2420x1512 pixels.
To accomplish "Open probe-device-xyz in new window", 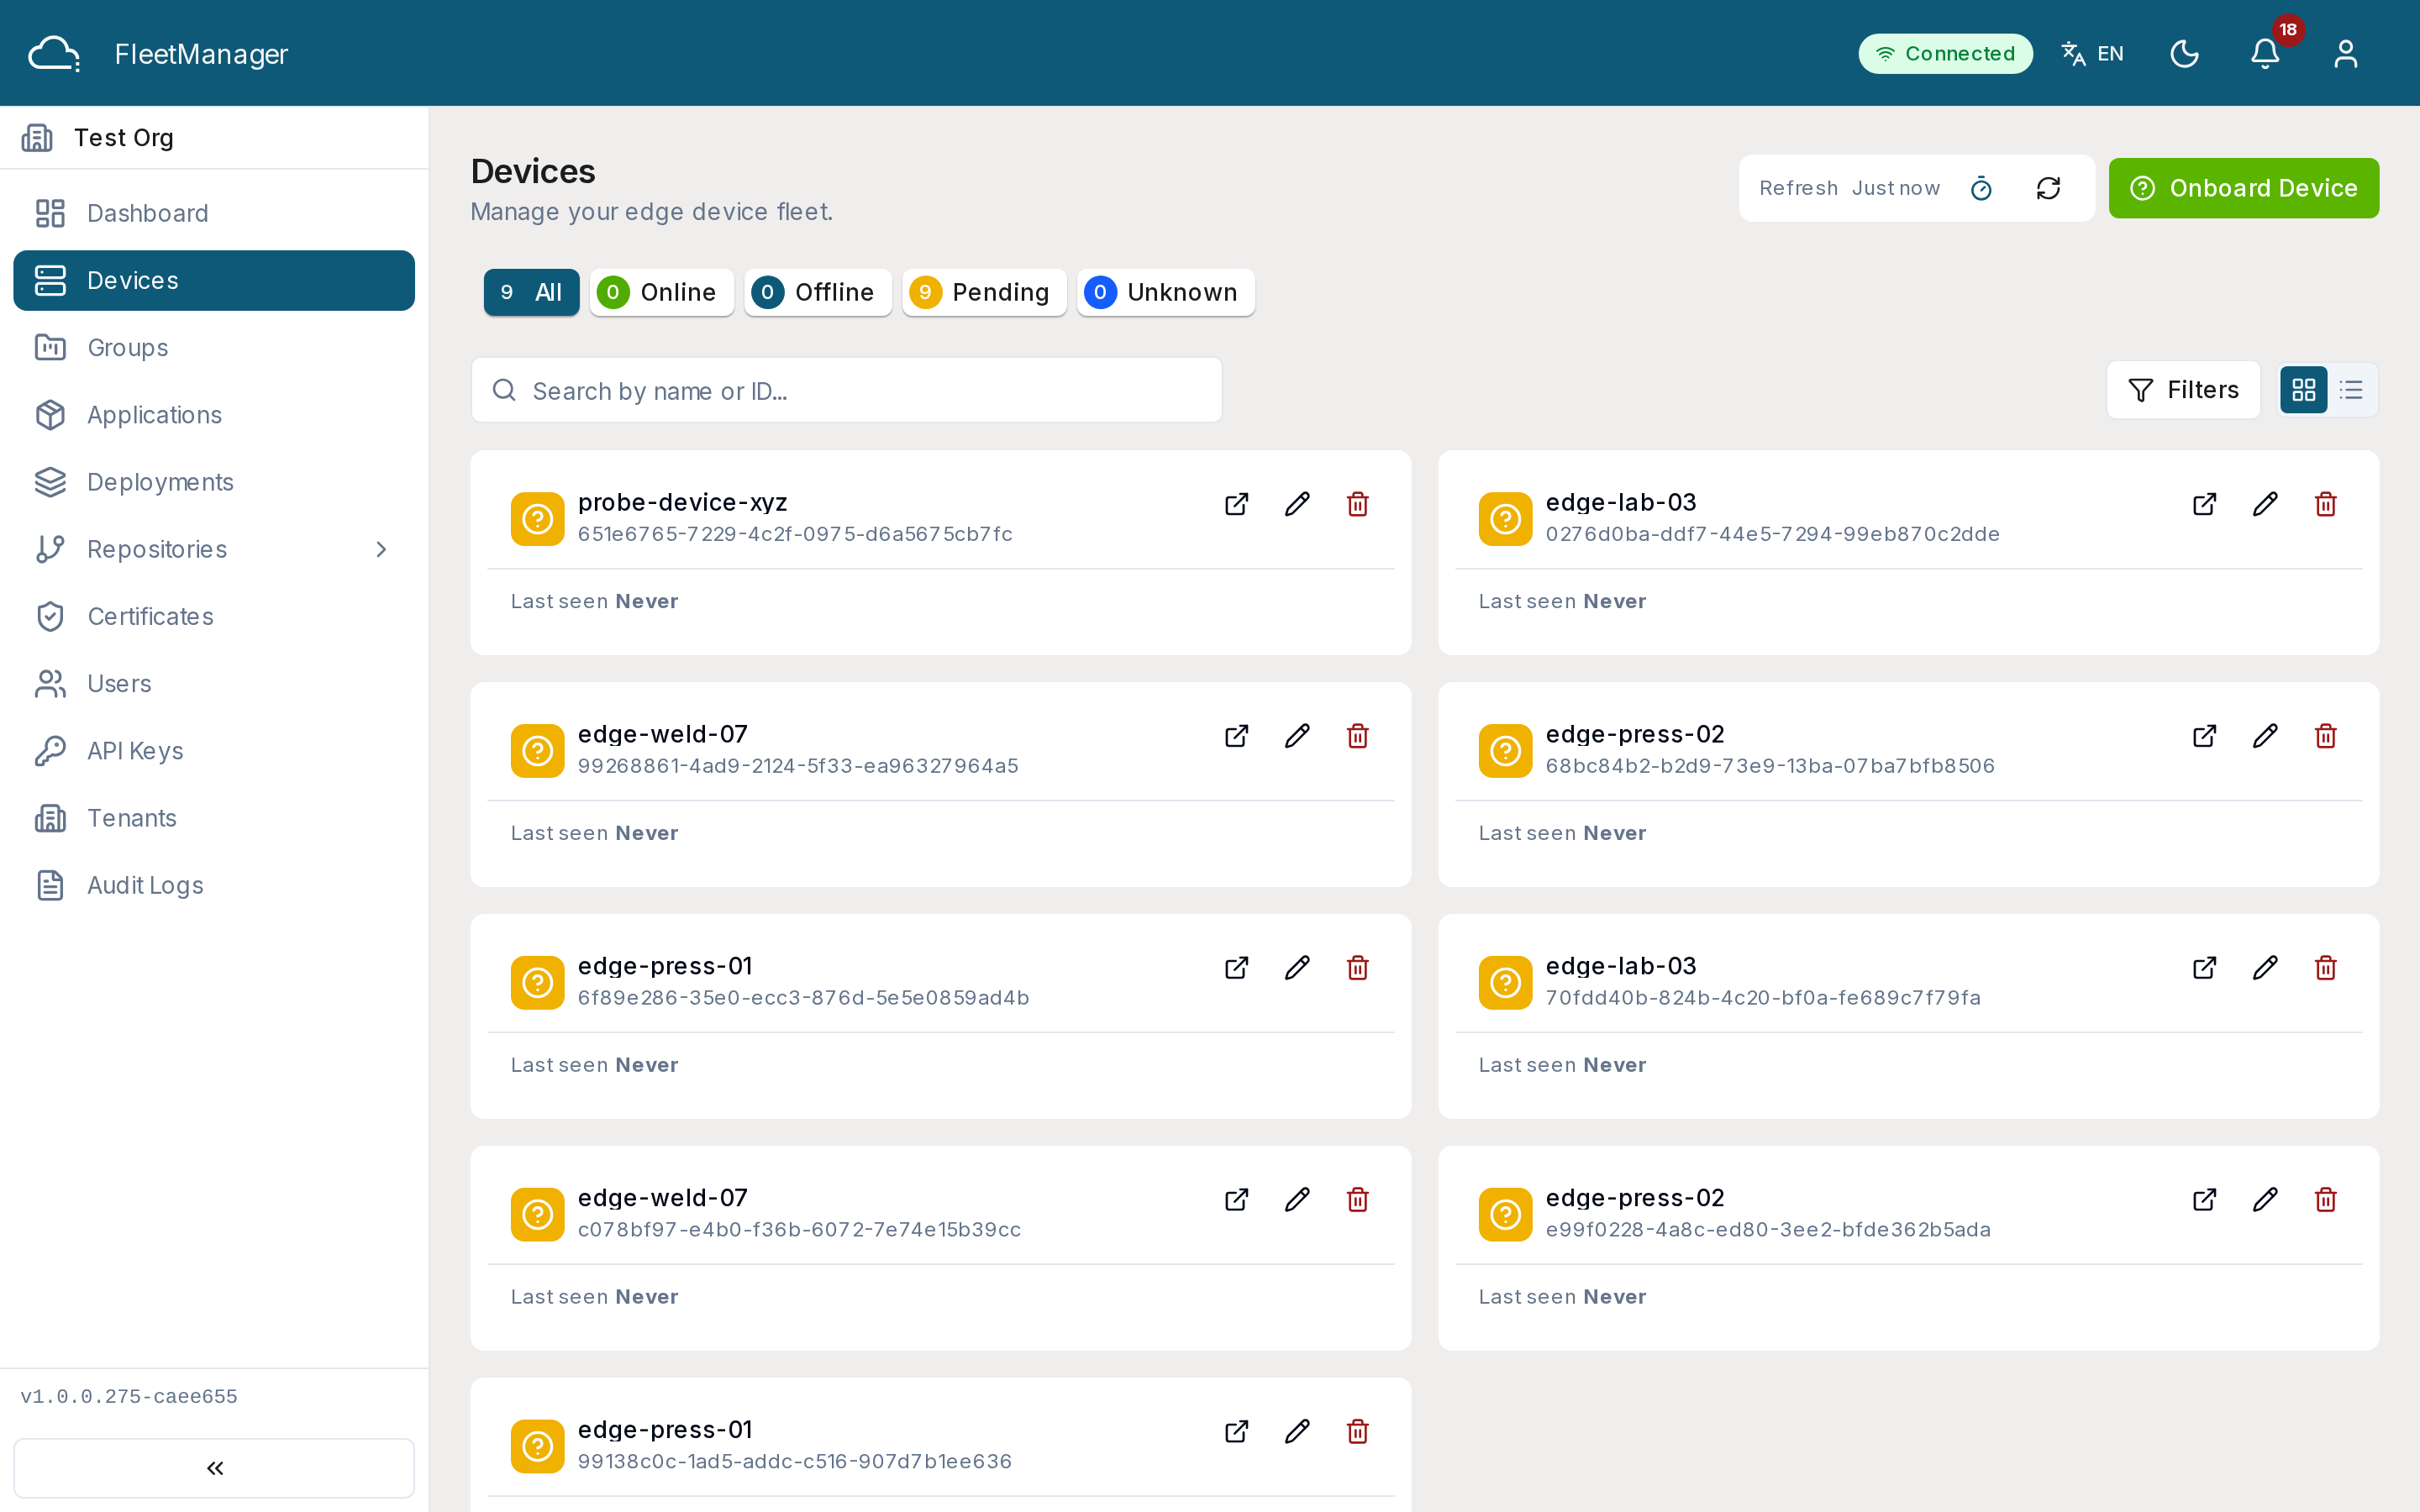I will [x=1236, y=504].
